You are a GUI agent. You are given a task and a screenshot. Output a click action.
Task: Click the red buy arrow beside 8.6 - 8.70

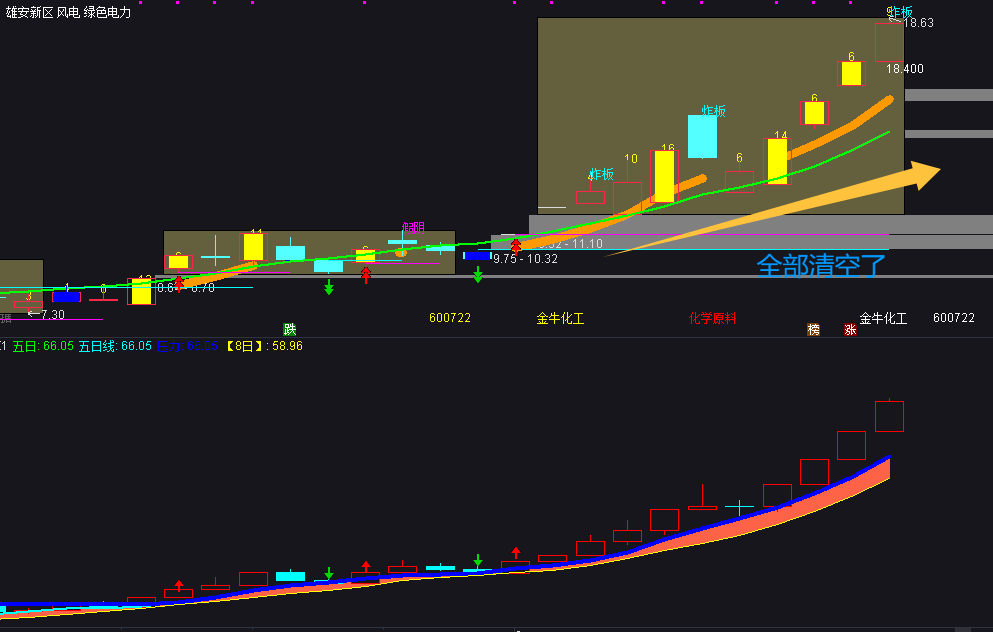(179, 283)
